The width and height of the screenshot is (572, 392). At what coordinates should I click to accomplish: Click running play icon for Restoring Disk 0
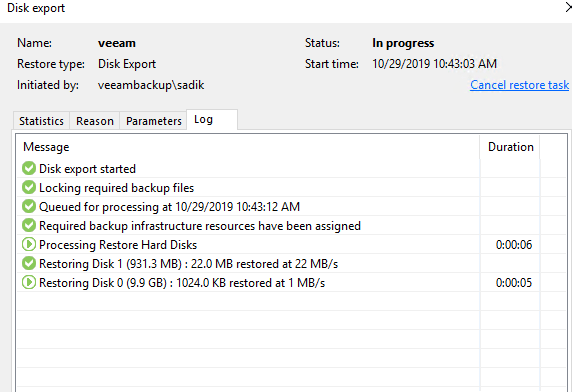[28, 282]
